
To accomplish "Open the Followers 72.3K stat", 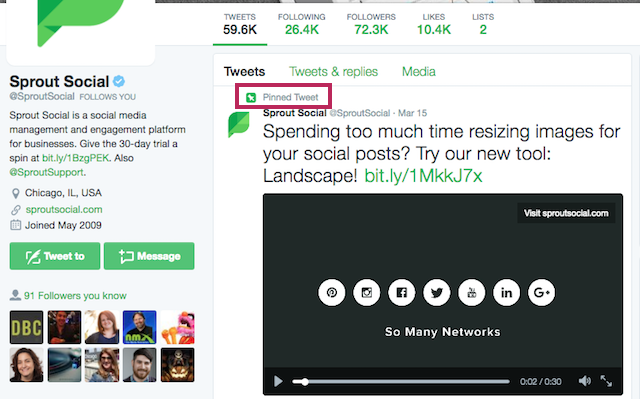I will (x=371, y=24).
